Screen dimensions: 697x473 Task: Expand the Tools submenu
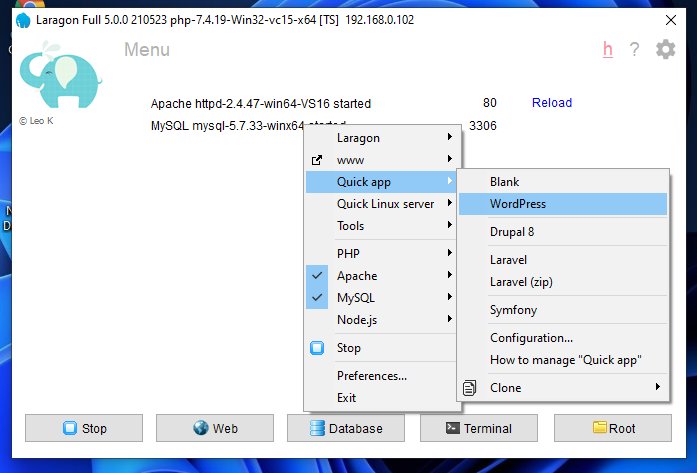pyautogui.click(x=381, y=226)
